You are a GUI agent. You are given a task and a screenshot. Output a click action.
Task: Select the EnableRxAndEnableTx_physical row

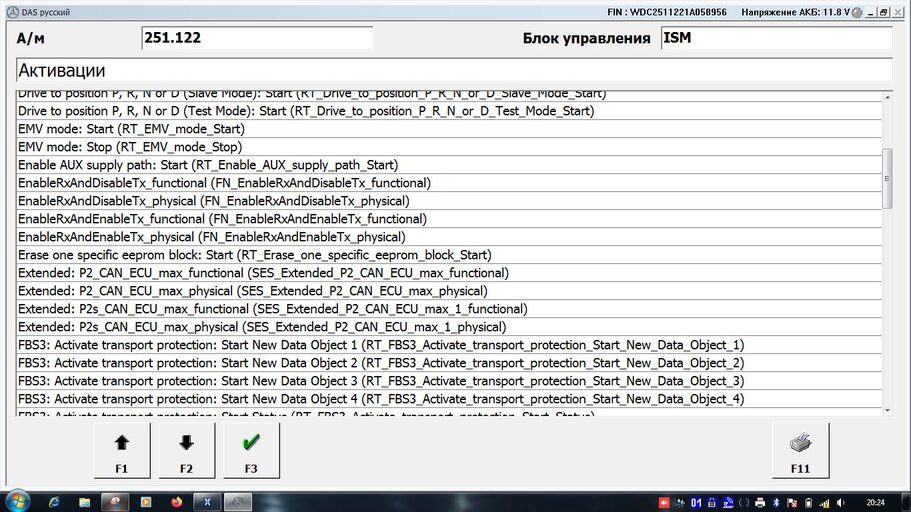pos(449,237)
